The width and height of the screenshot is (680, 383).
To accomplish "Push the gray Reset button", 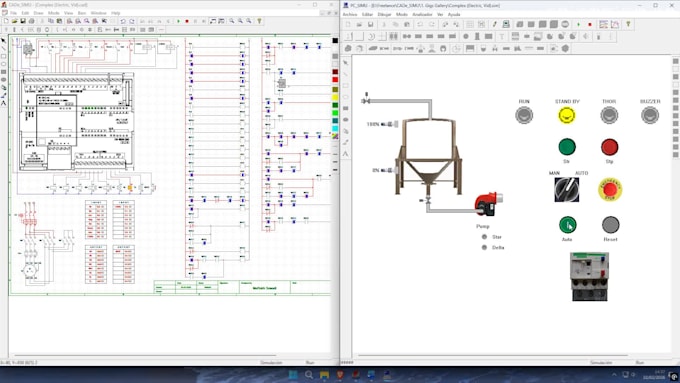I will click(x=610, y=225).
